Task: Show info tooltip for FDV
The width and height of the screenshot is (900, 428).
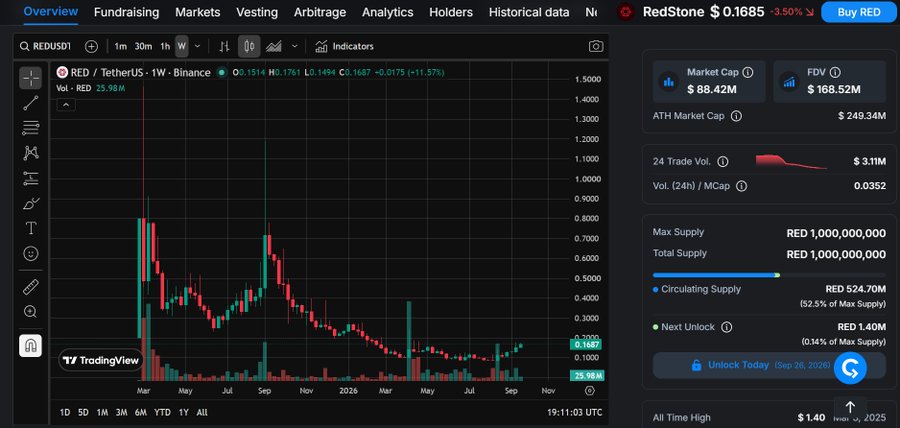Action: (x=835, y=72)
